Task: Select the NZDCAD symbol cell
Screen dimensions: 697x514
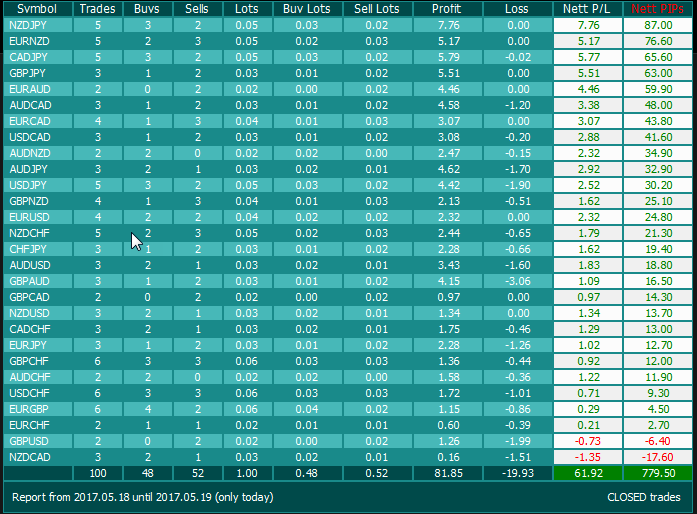Action: click(x=37, y=458)
